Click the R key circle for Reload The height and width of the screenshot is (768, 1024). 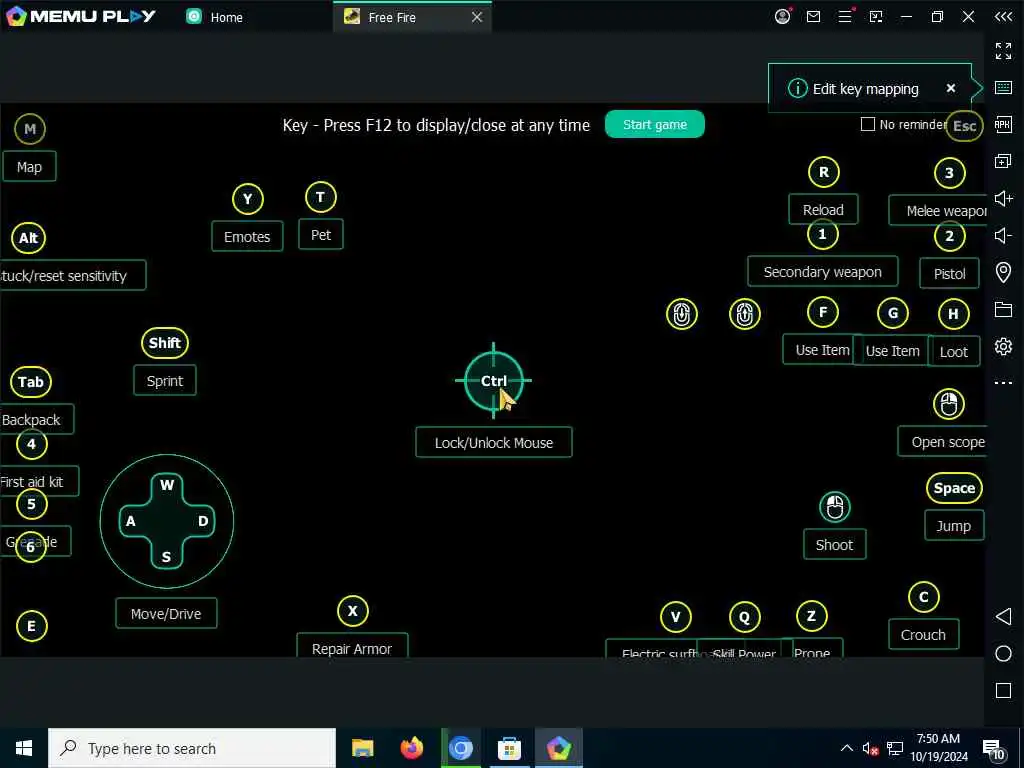[824, 172]
